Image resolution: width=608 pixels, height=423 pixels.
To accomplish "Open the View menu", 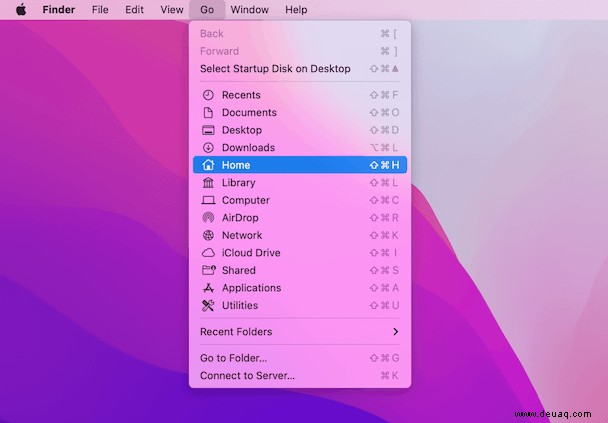I will click(172, 10).
